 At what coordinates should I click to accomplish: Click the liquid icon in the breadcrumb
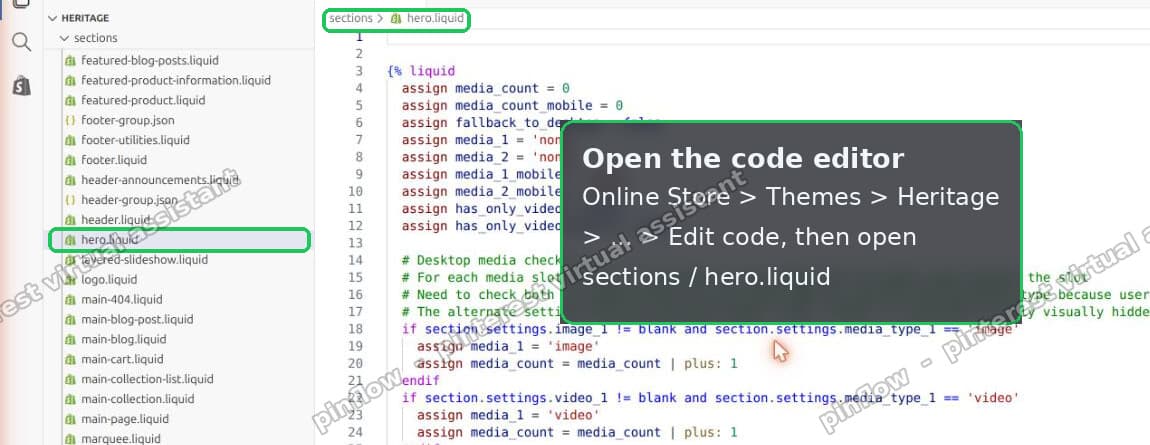(396, 18)
